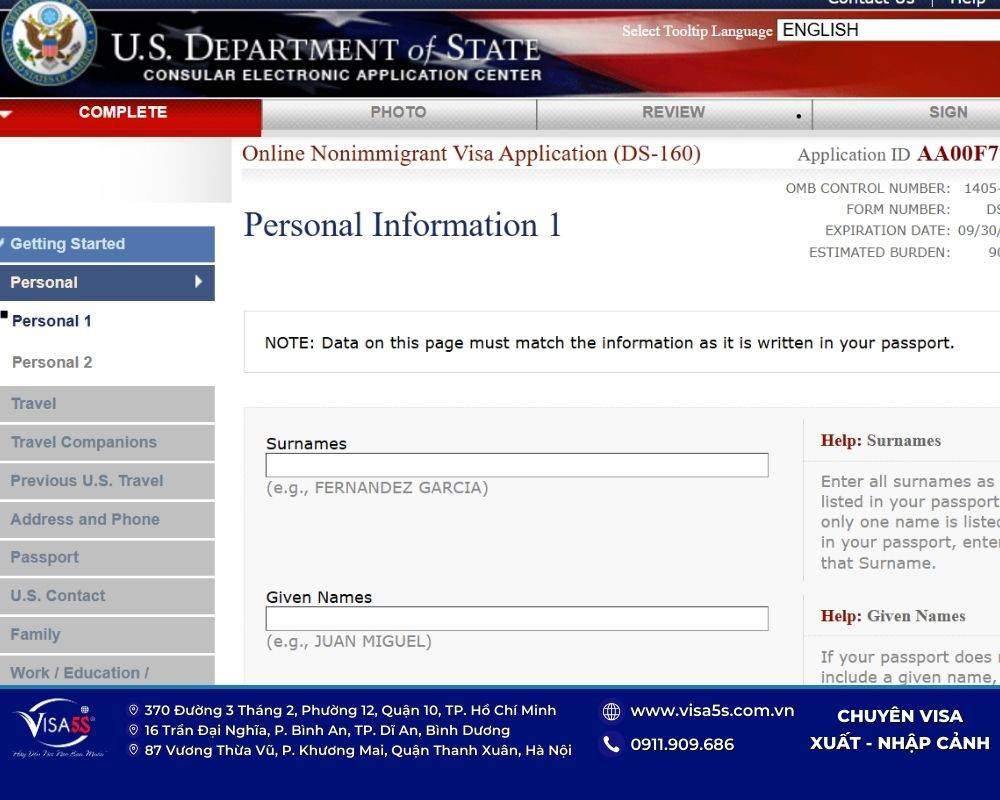Screen dimensions: 1000x800
Task: Click location pin icon for Hồ Chí Minh address
Action: pos(133,711)
